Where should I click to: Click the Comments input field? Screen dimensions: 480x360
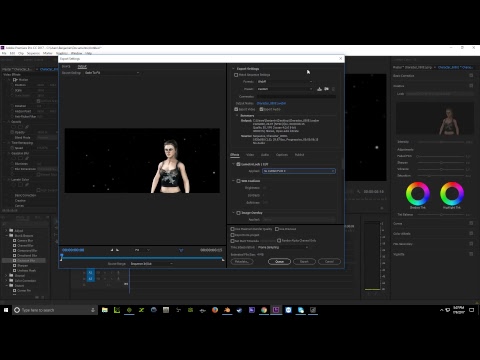tap(296, 96)
